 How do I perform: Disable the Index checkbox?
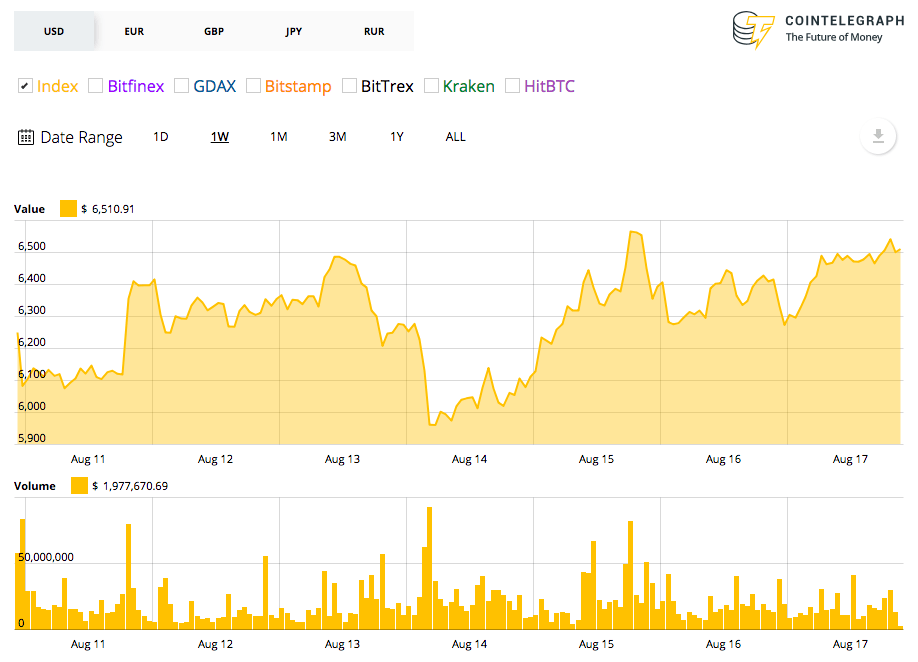click(24, 86)
